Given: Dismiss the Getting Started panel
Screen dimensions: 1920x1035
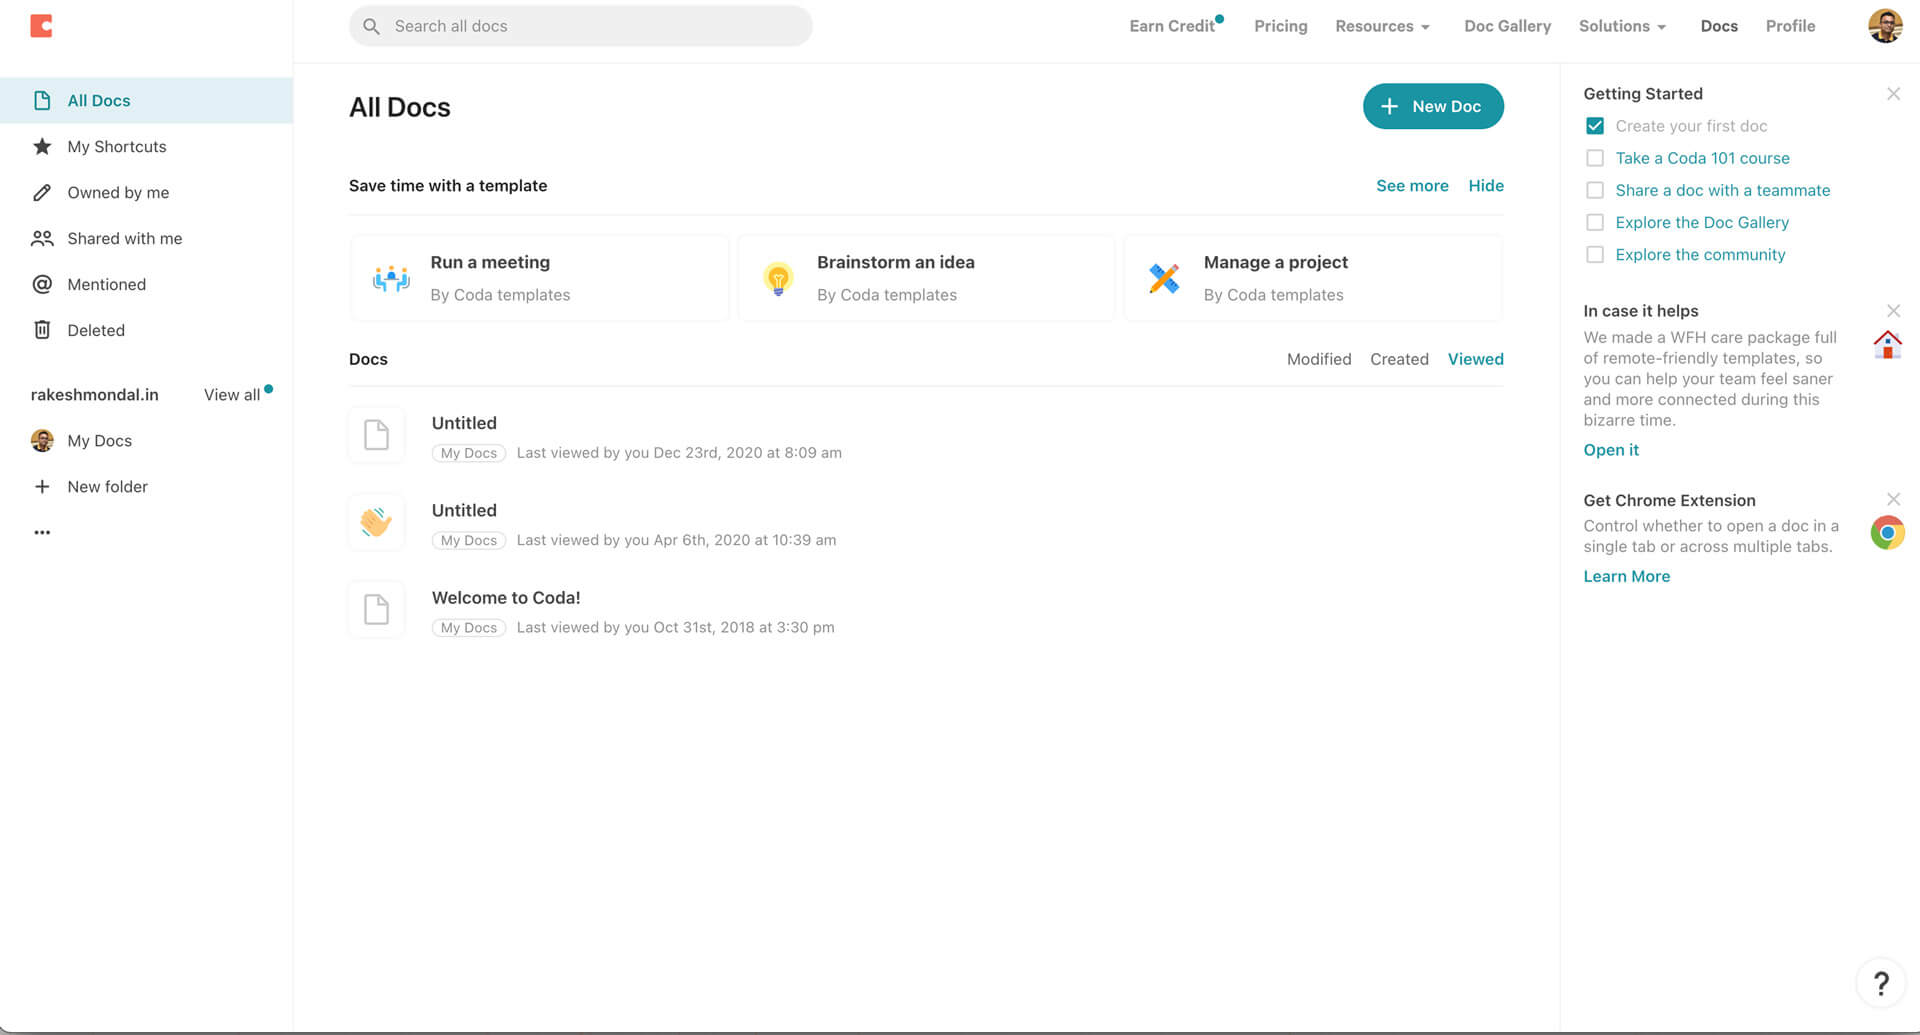Looking at the screenshot, I should (x=1893, y=94).
